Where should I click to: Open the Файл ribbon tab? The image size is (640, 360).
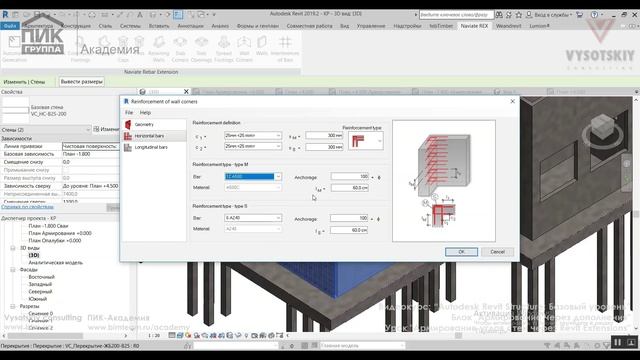[10, 26]
